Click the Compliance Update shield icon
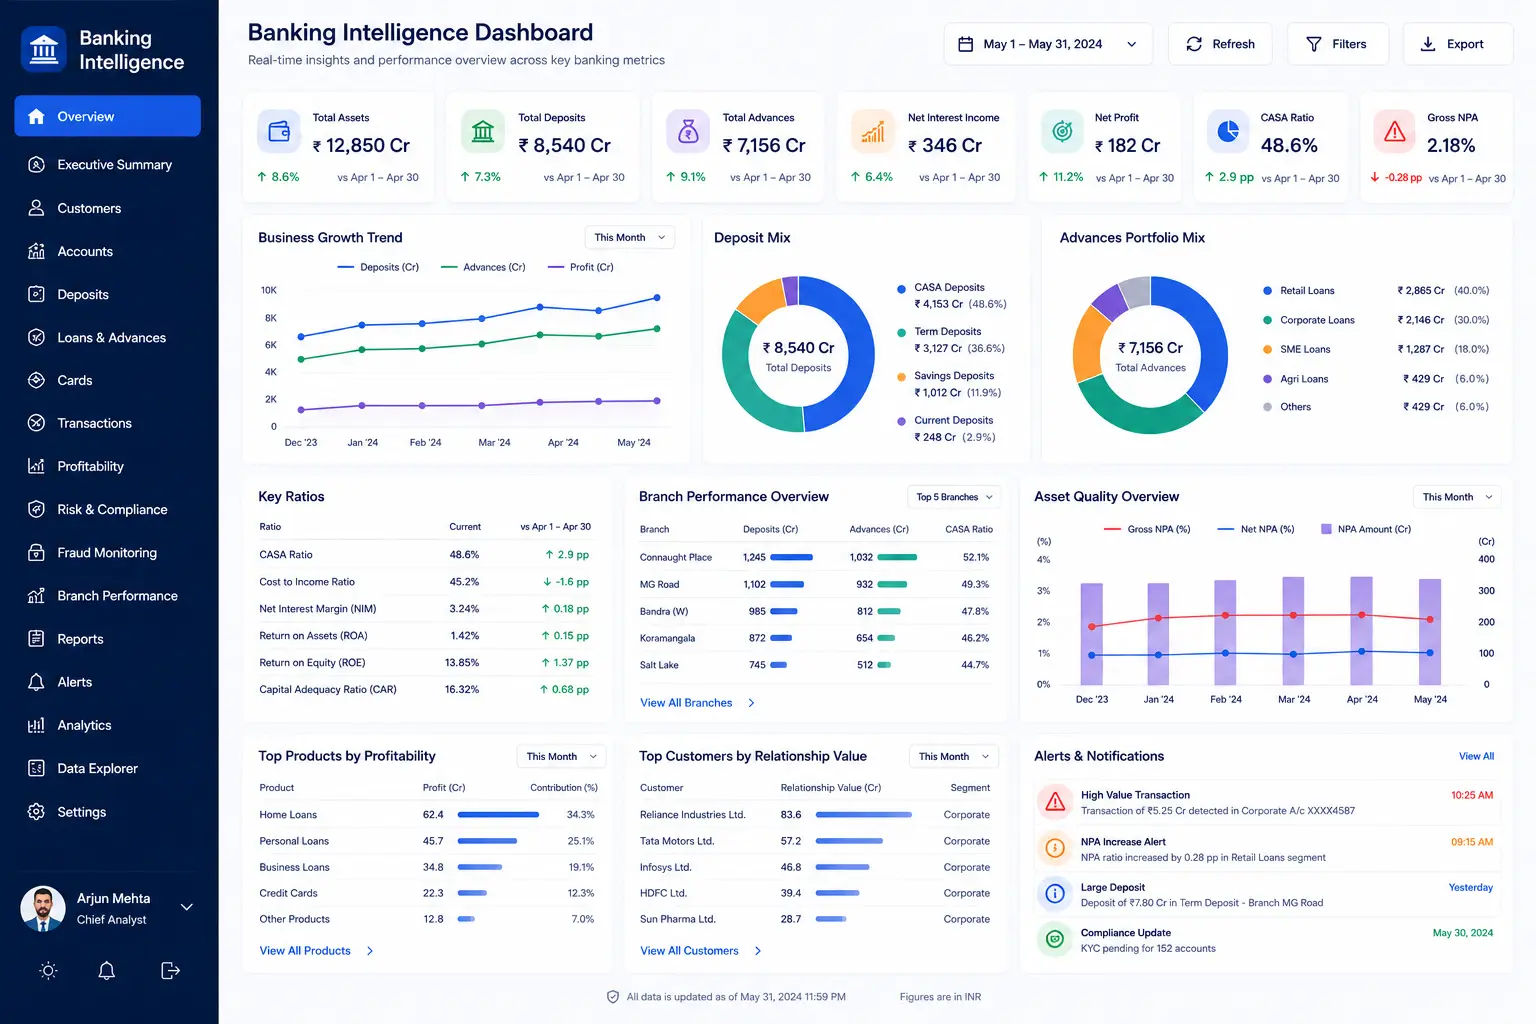Viewport: 1536px width, 1024px height. pyautogui.click(x=1055, y=939)
